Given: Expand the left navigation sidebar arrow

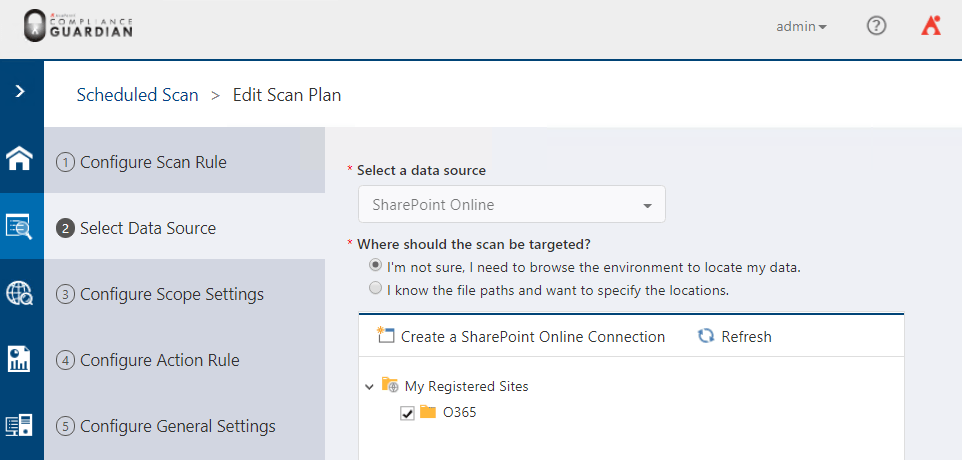Looking at the screenshot, I should click(x=20, y=91).
